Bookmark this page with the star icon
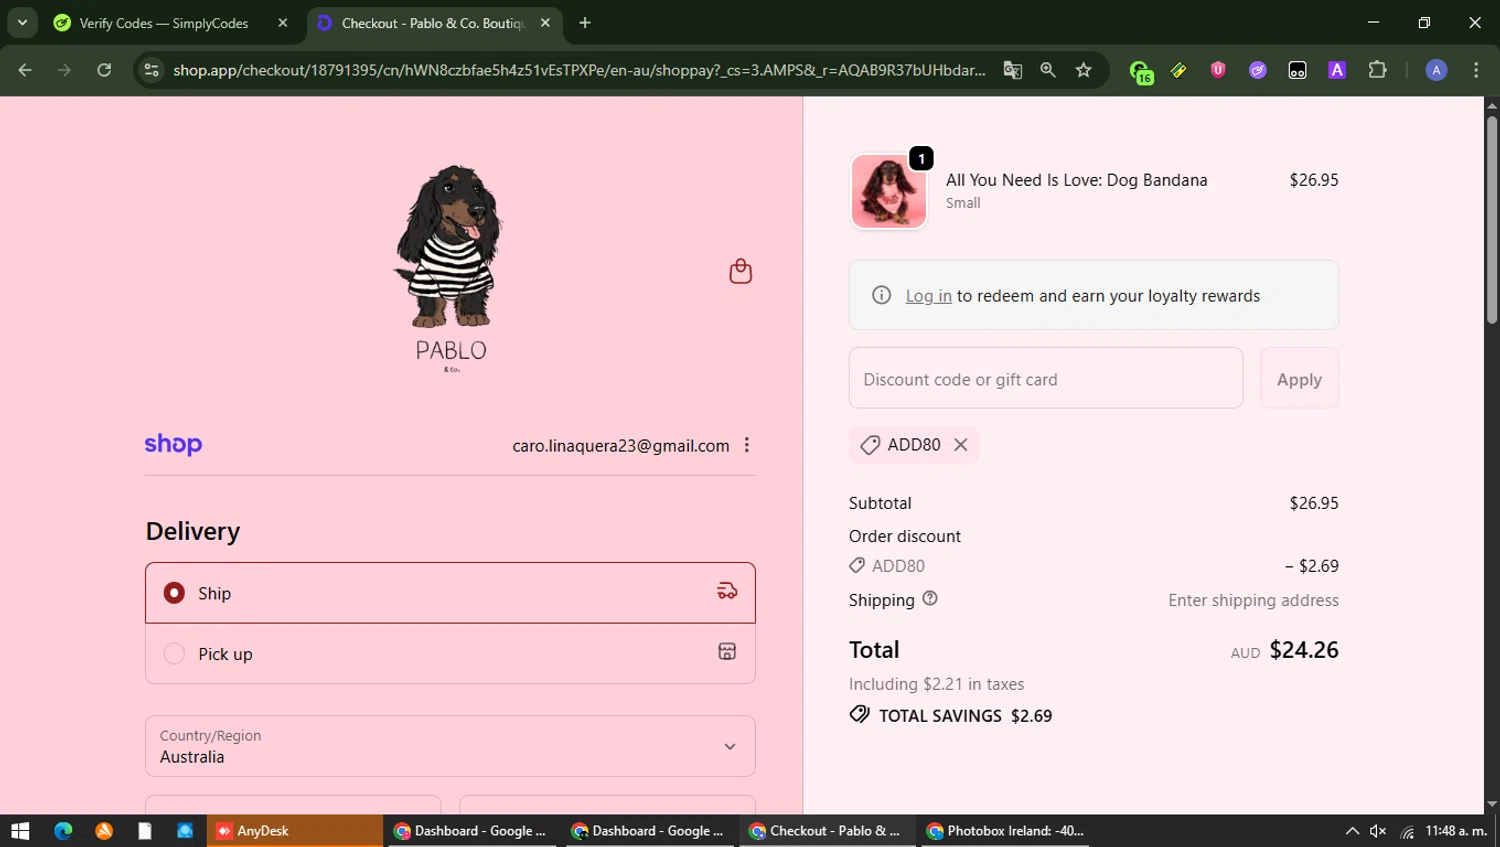Image resolution: width=1500 pixels, height=847 pixels. pyautogui.click(x=1083, y=70)
